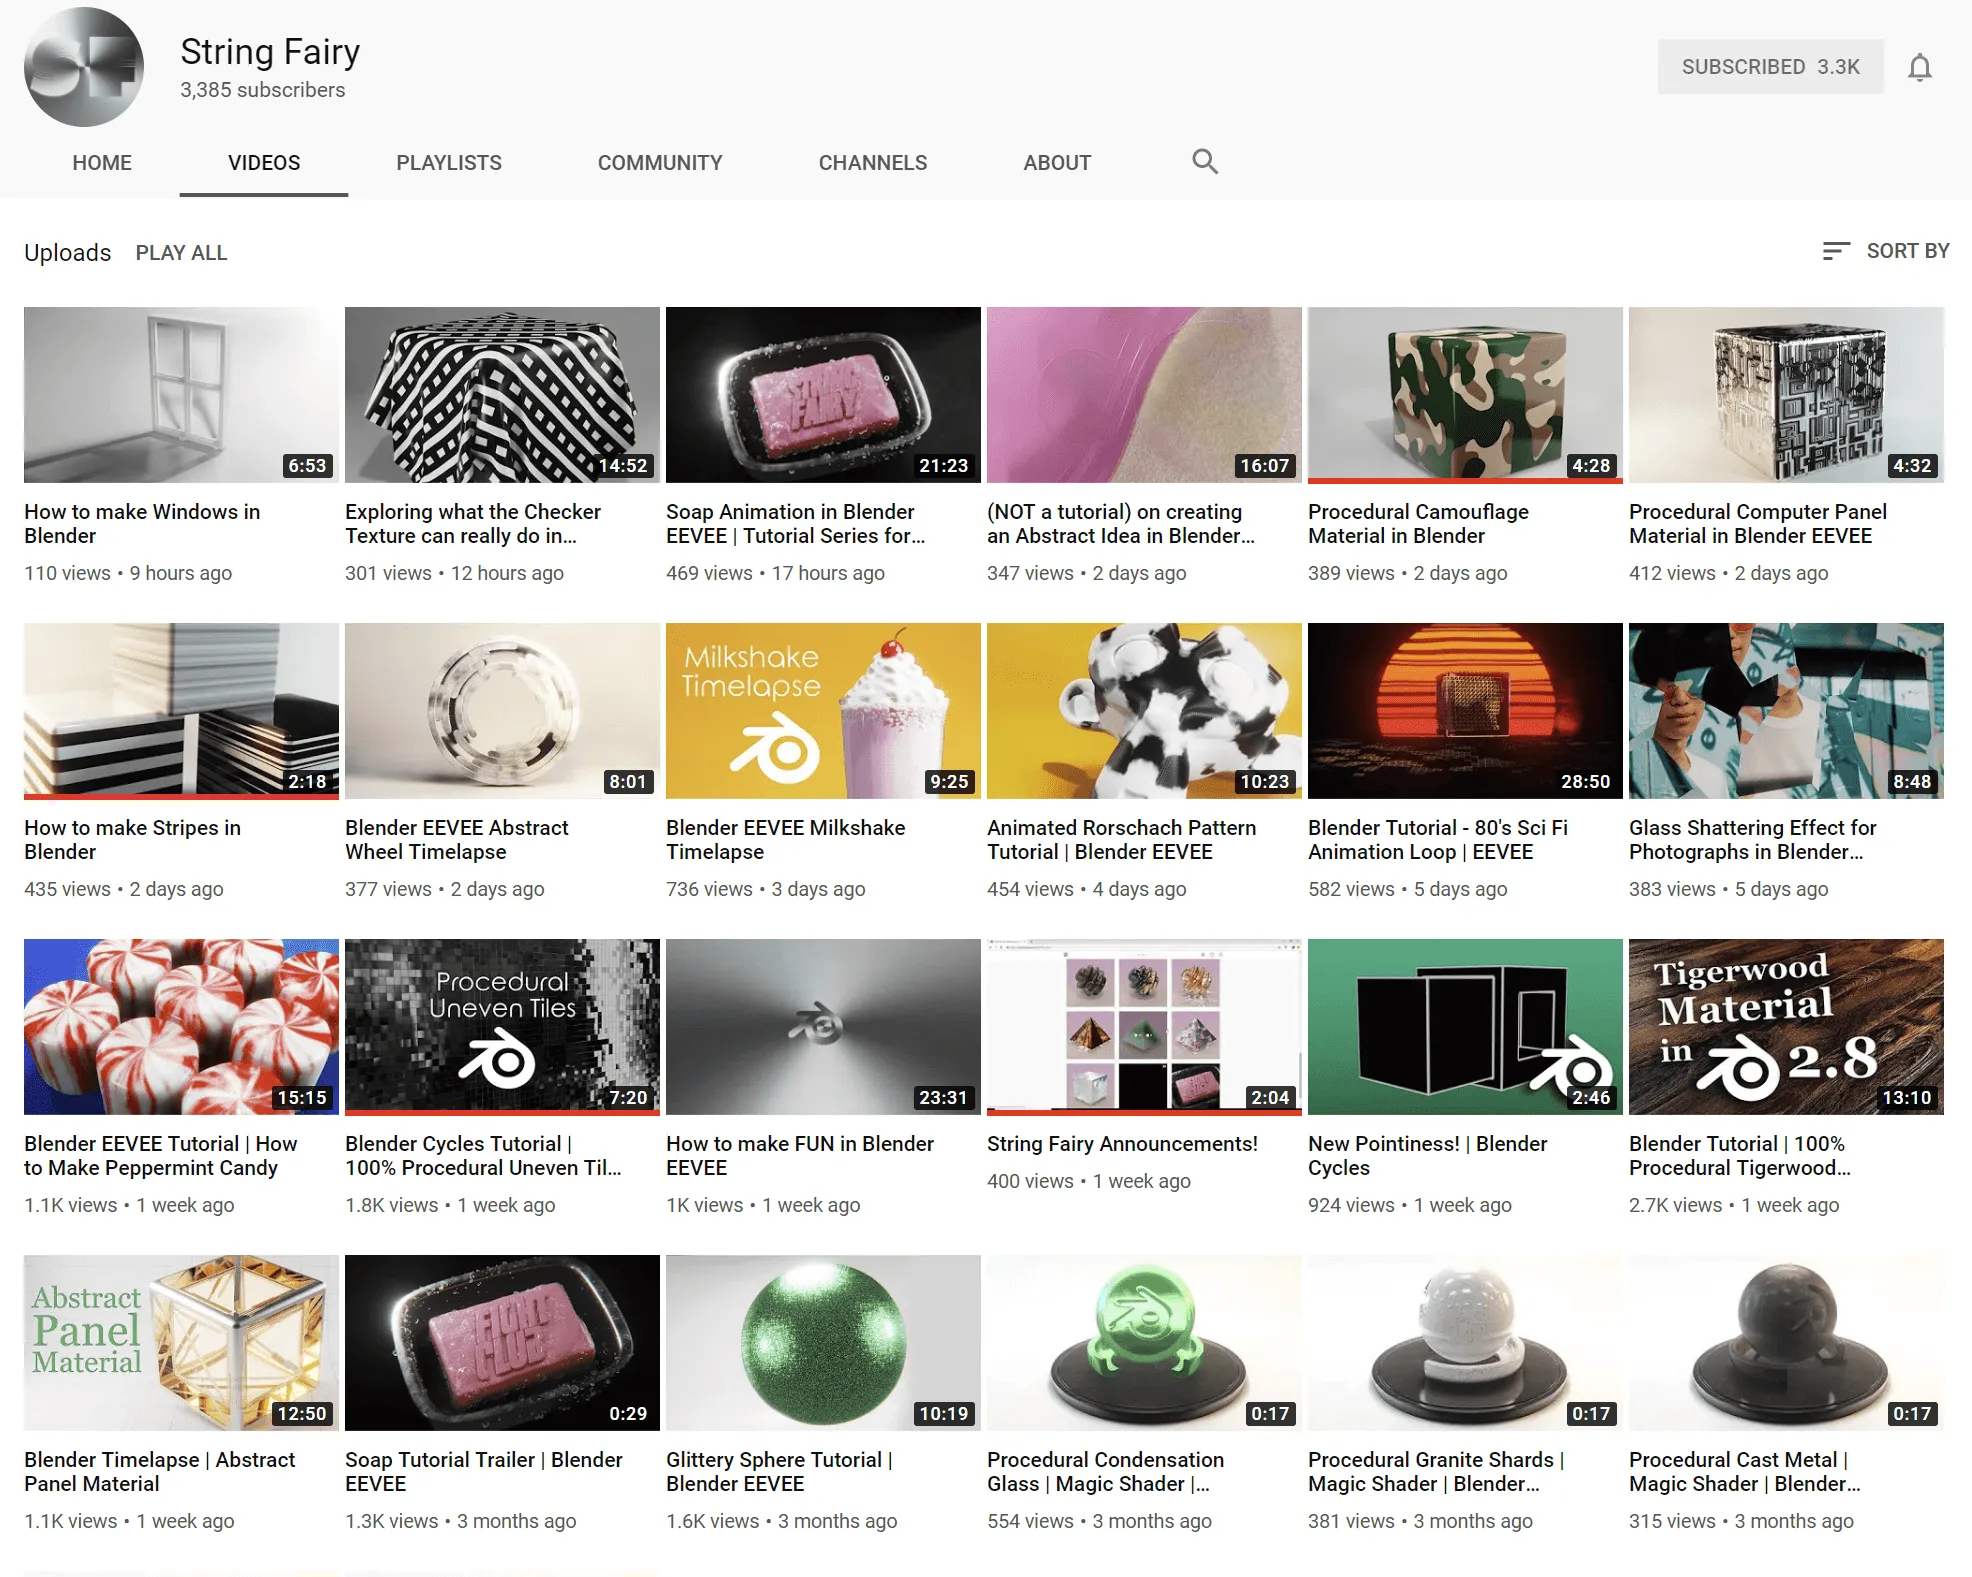Screen dimensions: 1972x1577
Task: Open the 80's Sci Fi sunset thumbnail
Action: click(x=1464, y=710)
